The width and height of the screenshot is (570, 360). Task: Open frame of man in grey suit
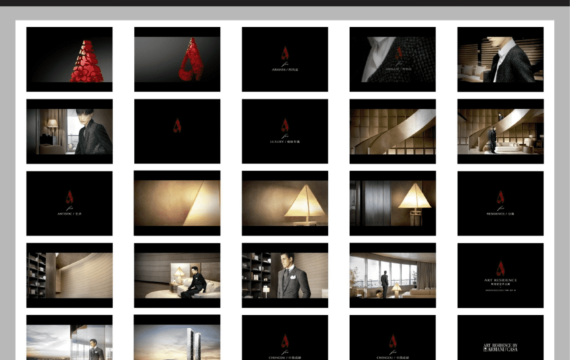click(285, 275)
